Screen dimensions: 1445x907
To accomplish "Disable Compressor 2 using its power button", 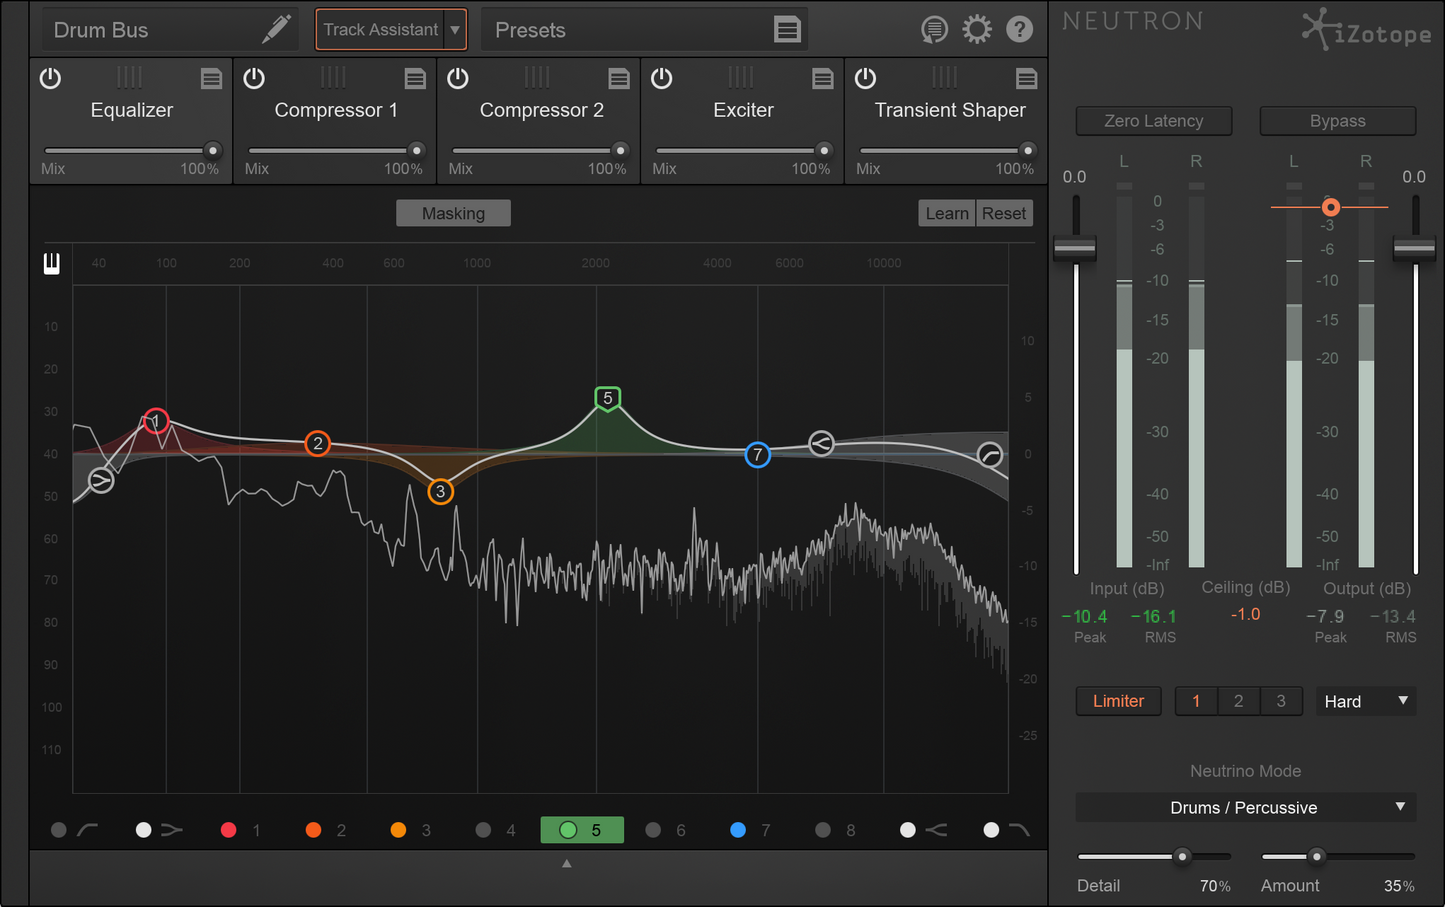I will tap(458, 78).
